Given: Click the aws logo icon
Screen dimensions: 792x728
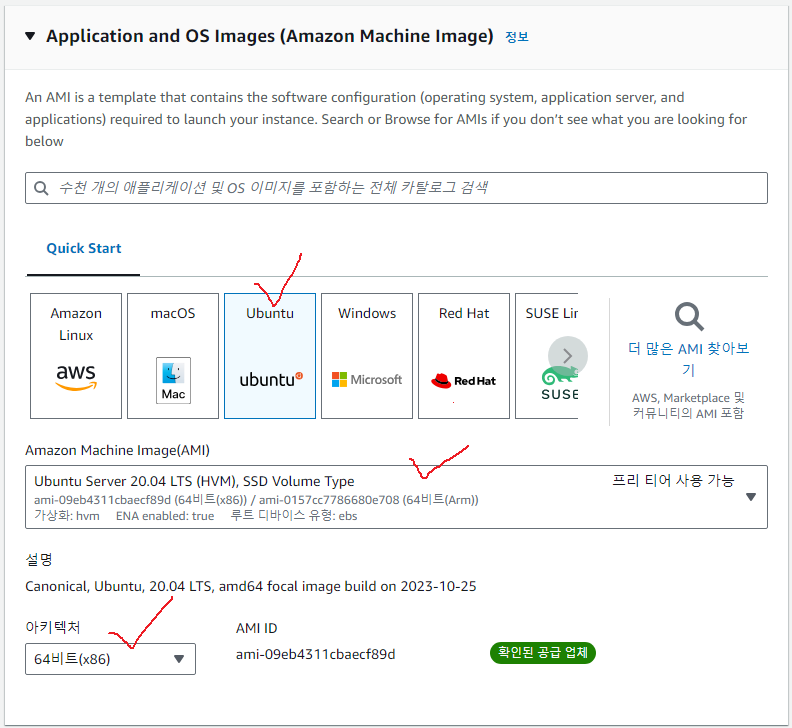Looking at the screenshot, I should [76, 377].
